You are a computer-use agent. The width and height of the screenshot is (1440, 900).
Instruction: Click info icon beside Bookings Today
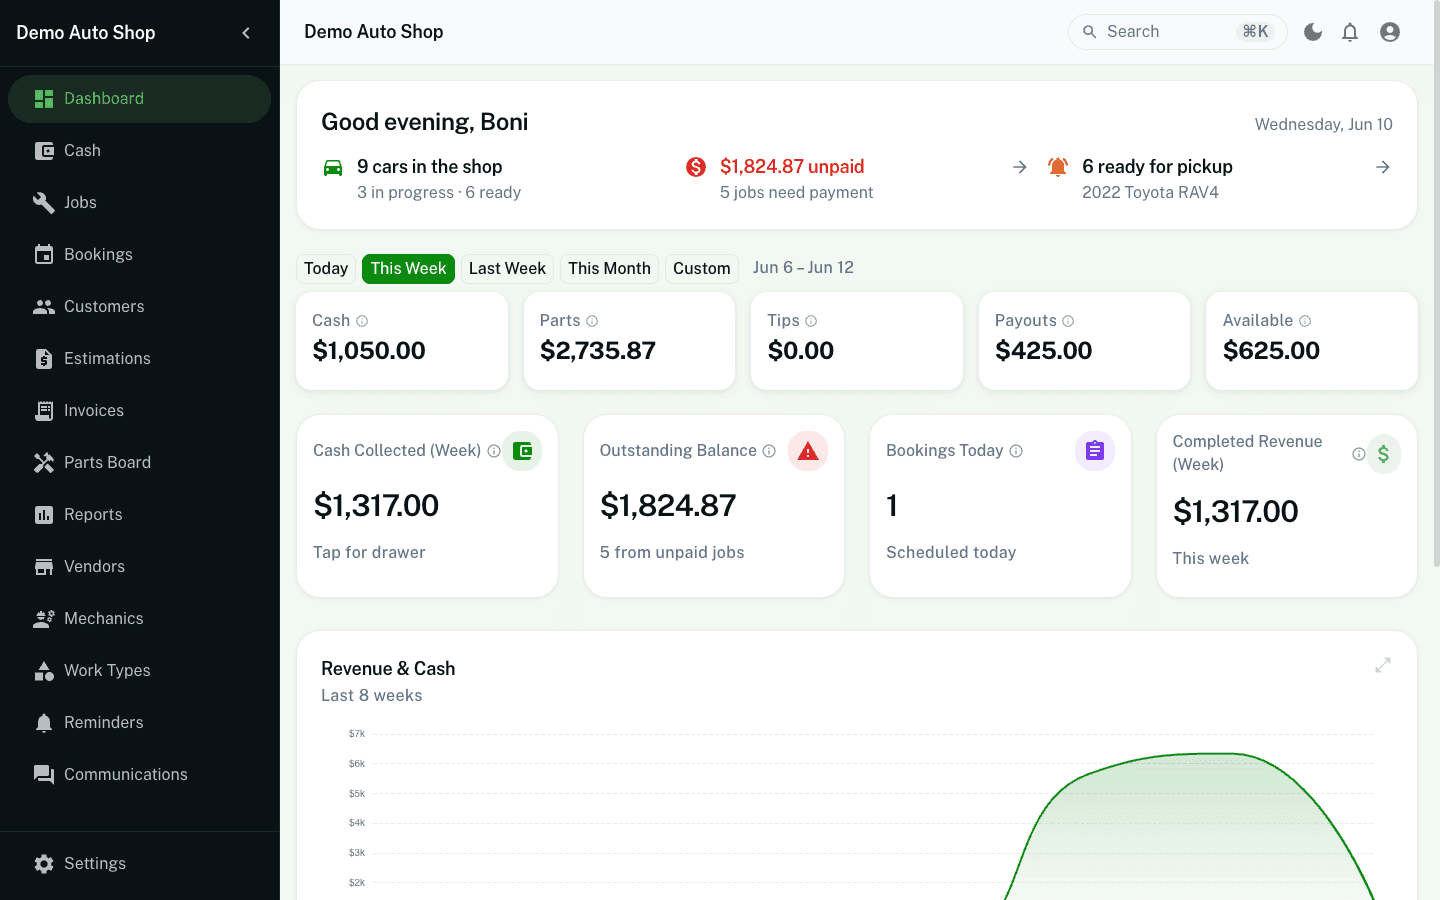(1016, 451)
